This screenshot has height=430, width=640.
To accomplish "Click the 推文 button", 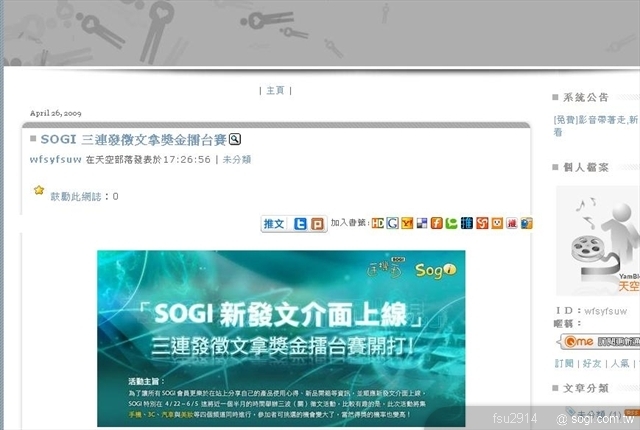I will pos(274,224).
